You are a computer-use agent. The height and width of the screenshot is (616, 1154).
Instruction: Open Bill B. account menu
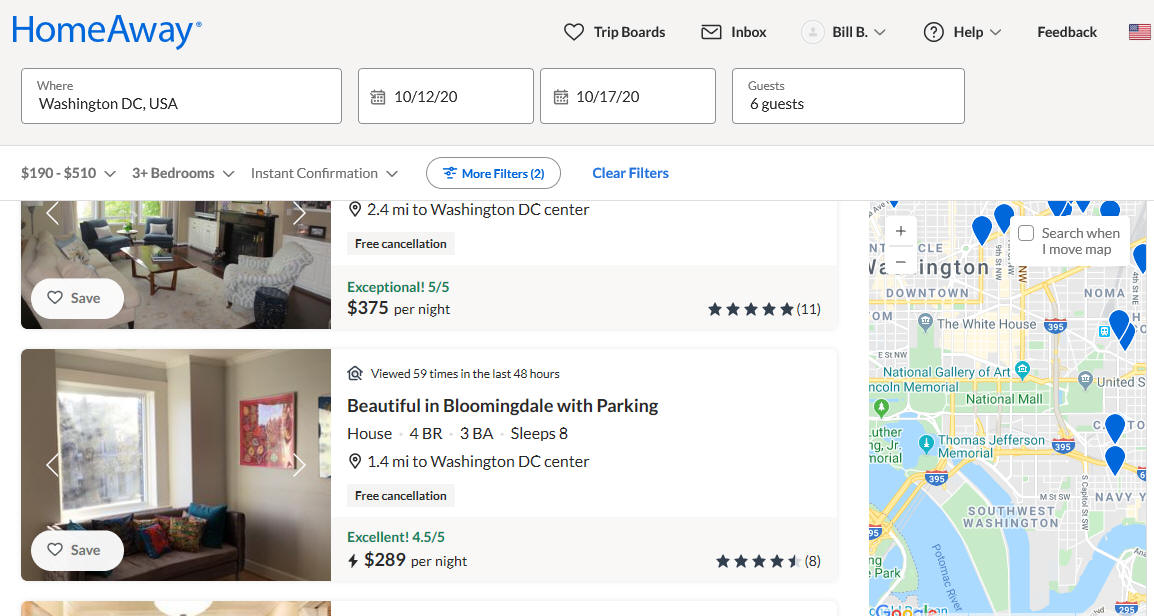coord(843,32)
